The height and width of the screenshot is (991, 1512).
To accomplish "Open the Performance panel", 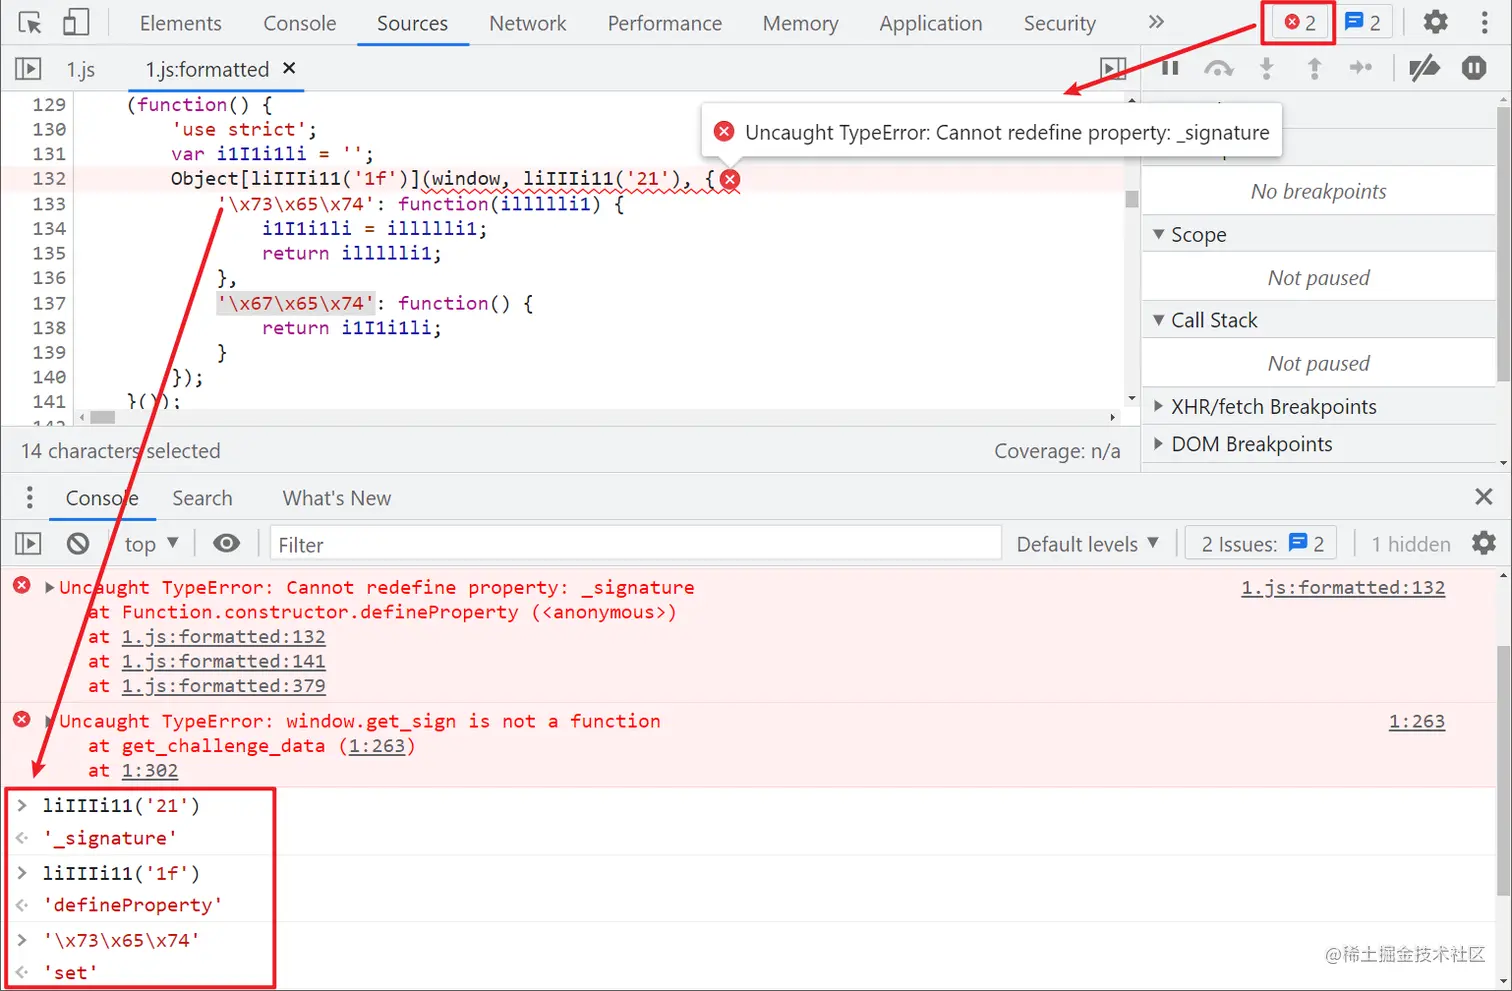I will (664, 23).
